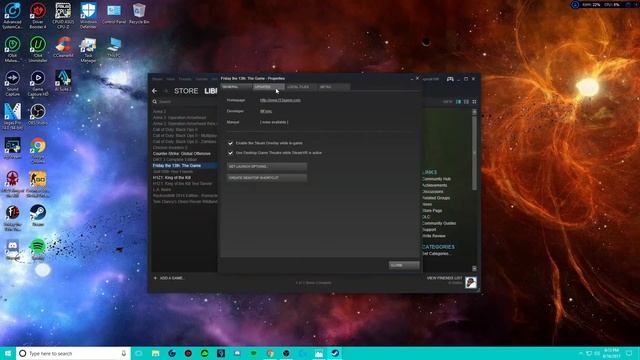
Task: Click the Windows taskbar search box
Action: pyautogui.click(x=73, y=353)
